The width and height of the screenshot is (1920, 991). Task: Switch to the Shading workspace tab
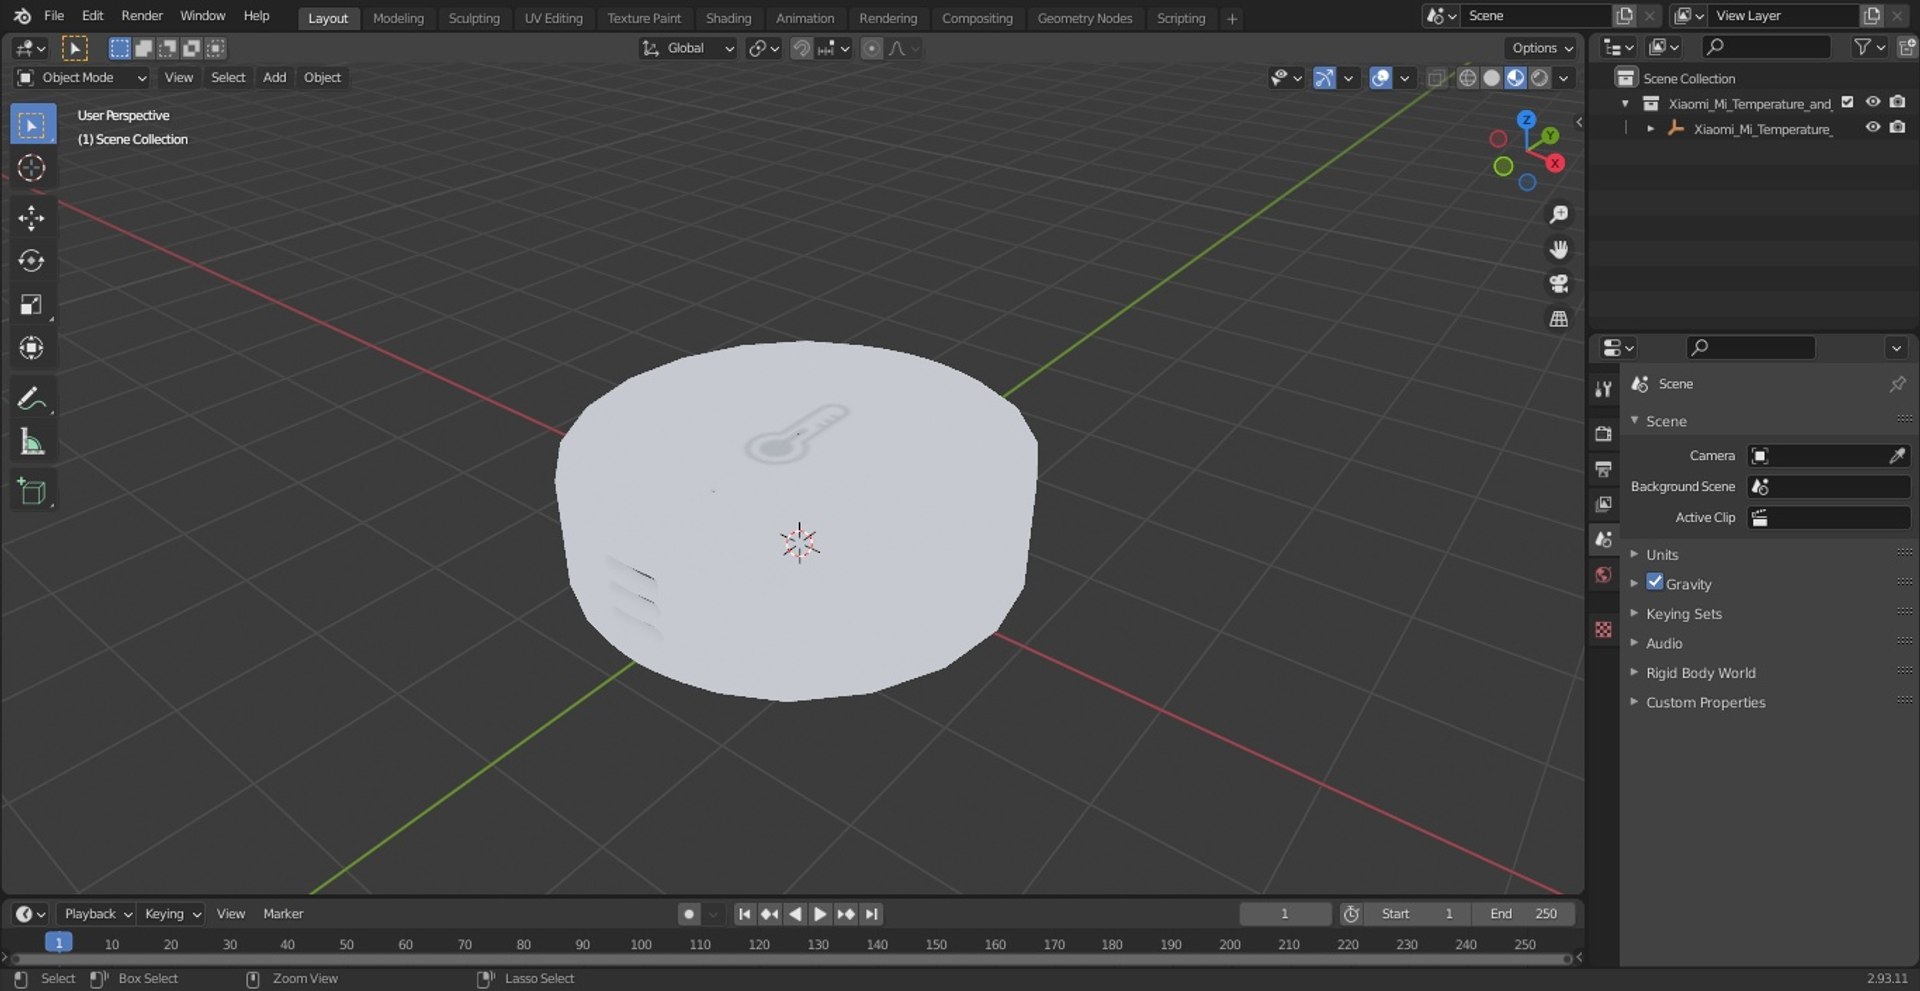(x=728, y=18)
